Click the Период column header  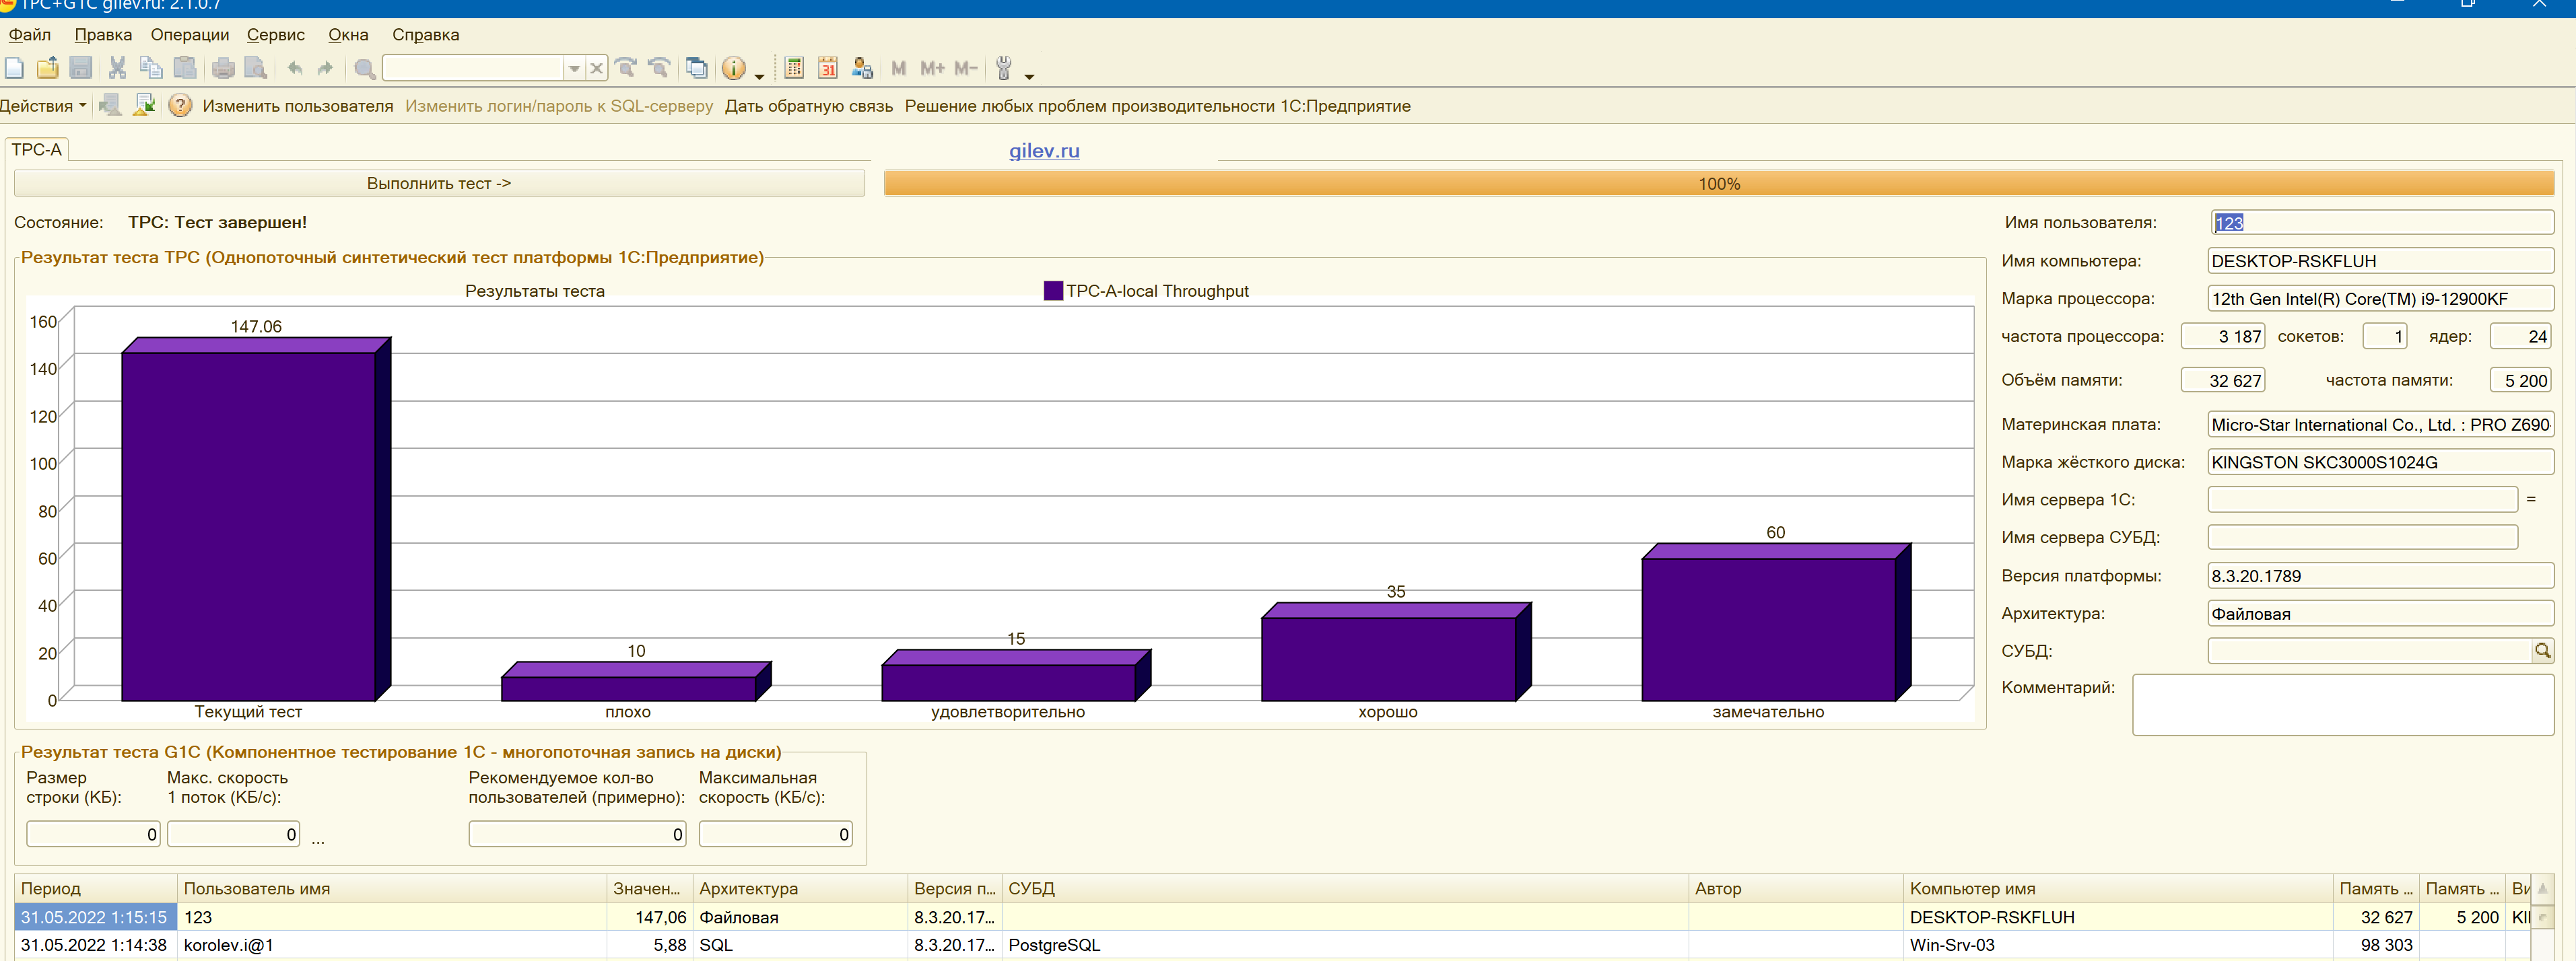[96, 888]
